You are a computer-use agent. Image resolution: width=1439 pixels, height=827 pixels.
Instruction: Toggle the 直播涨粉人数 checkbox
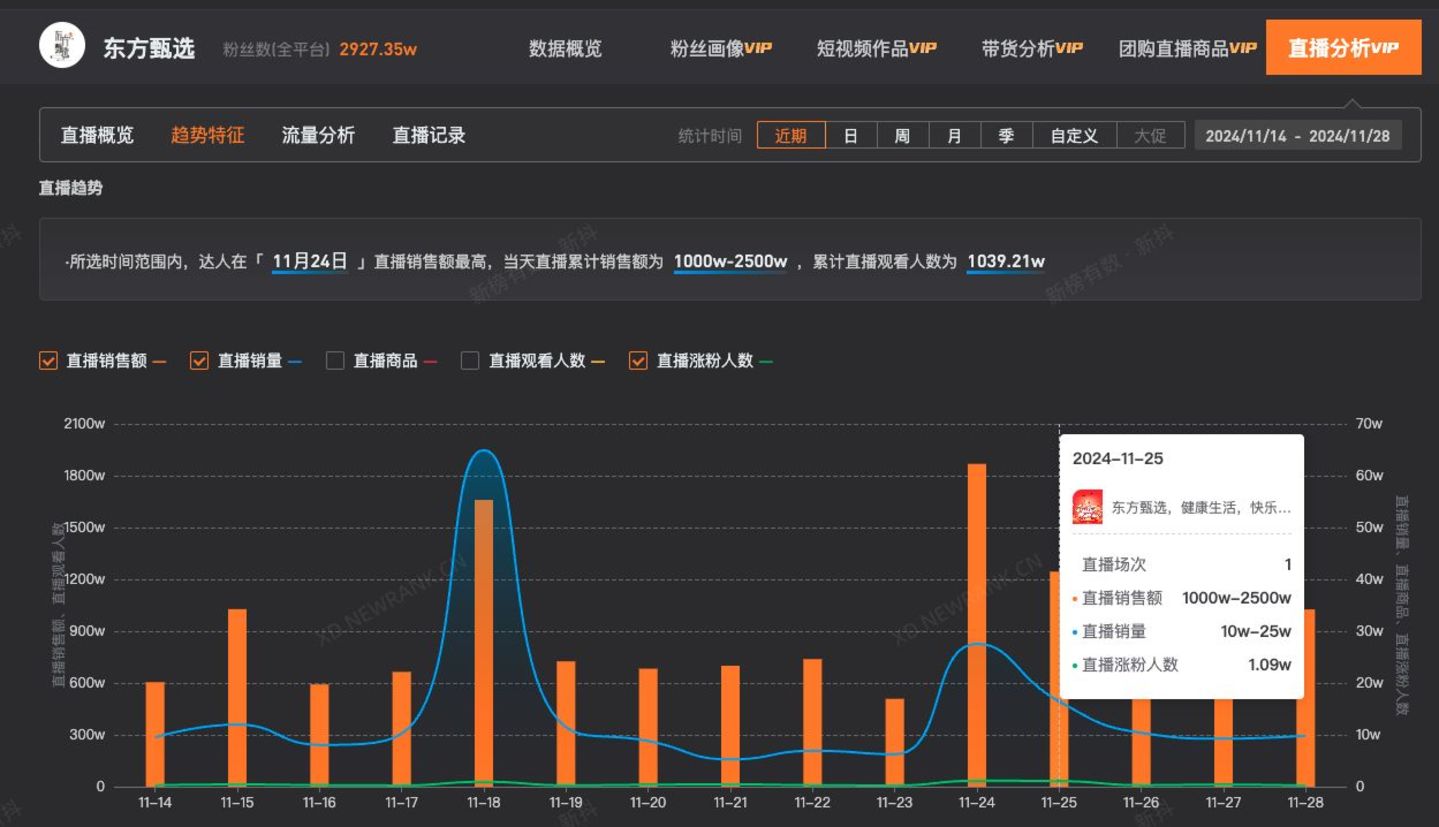[x=638, y=361]
